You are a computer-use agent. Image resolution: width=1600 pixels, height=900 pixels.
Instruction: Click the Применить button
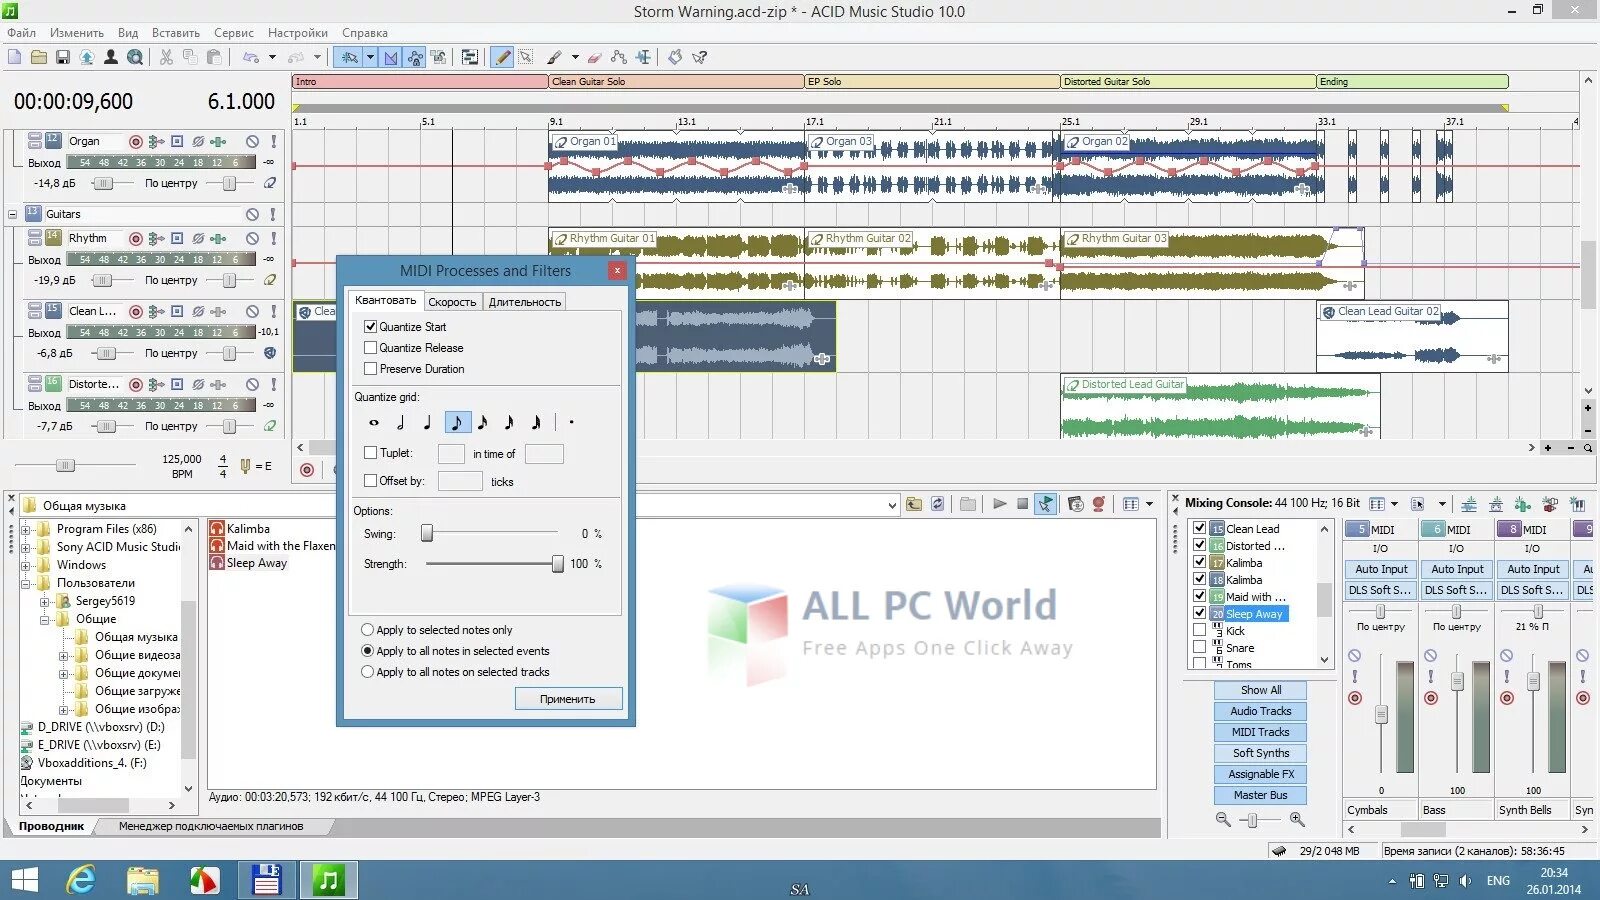click(568, 699)
